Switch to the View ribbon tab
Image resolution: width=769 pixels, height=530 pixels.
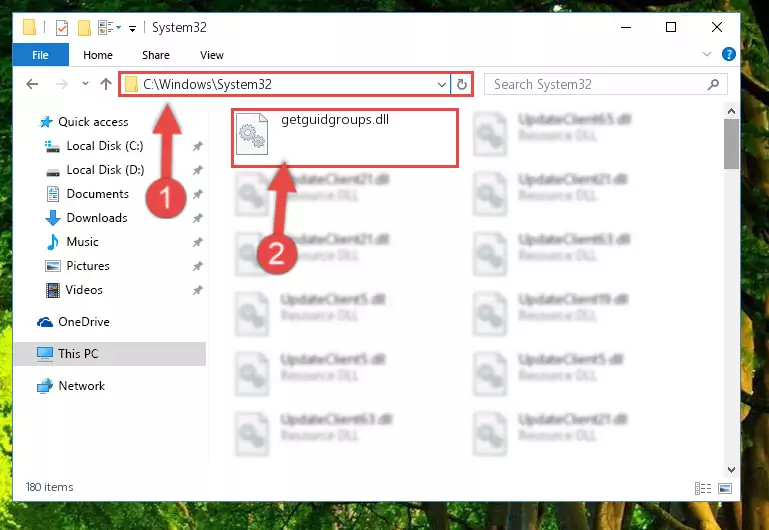(211, 55)
